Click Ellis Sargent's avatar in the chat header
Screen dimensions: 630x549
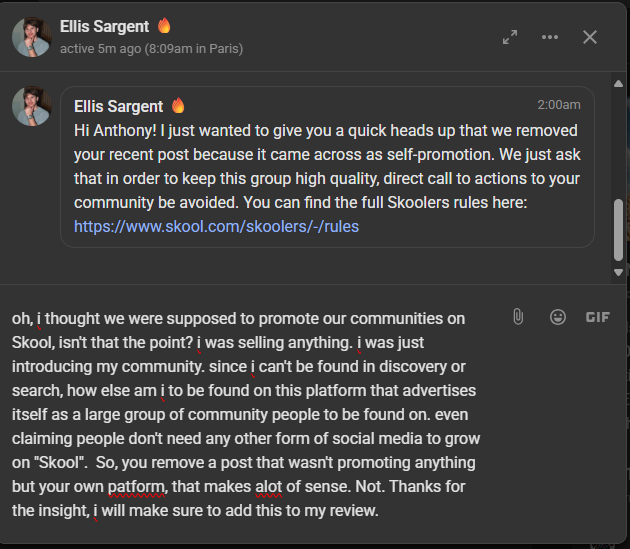click(31, 37)
